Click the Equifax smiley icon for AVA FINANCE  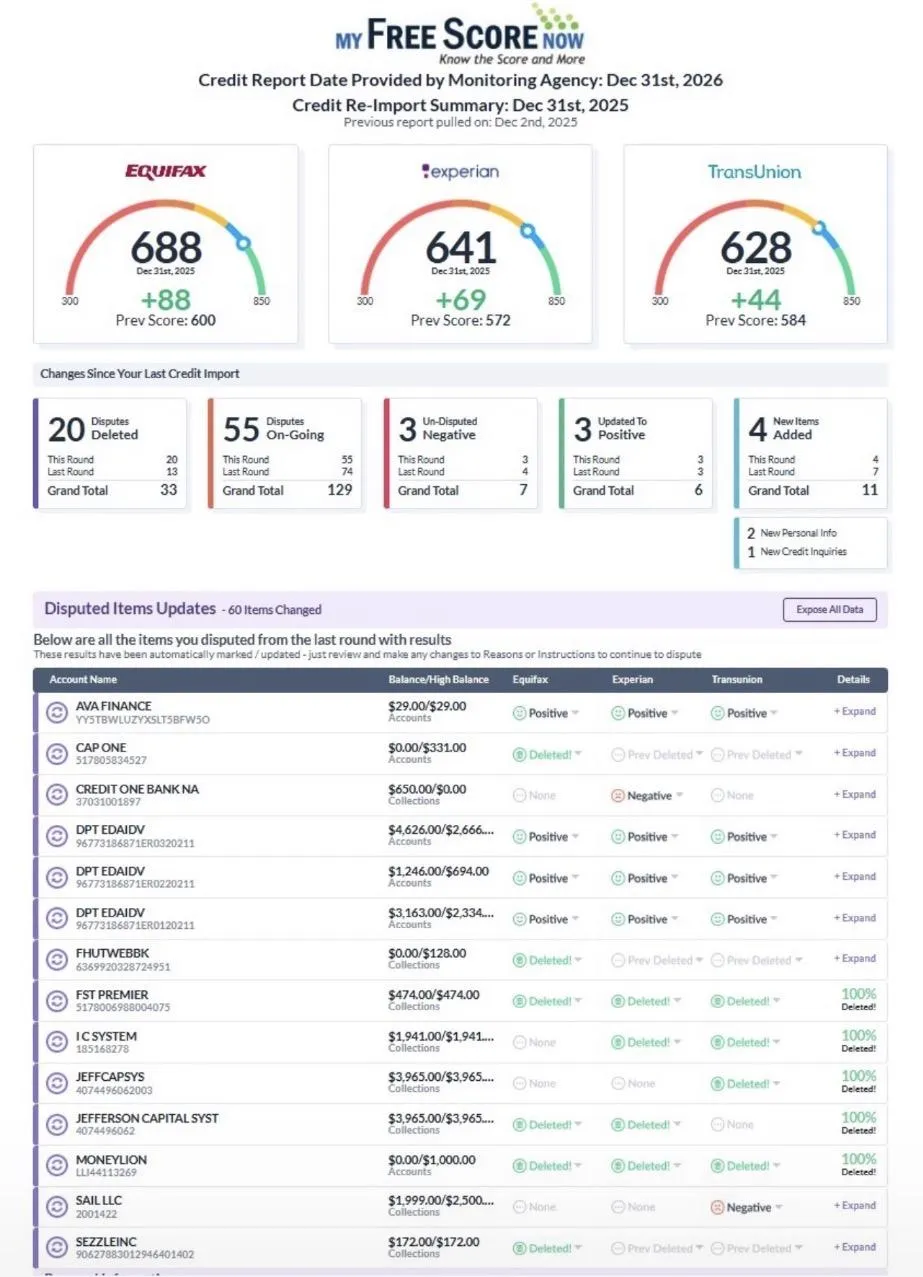pyautogui.click(x=519, y=713)
